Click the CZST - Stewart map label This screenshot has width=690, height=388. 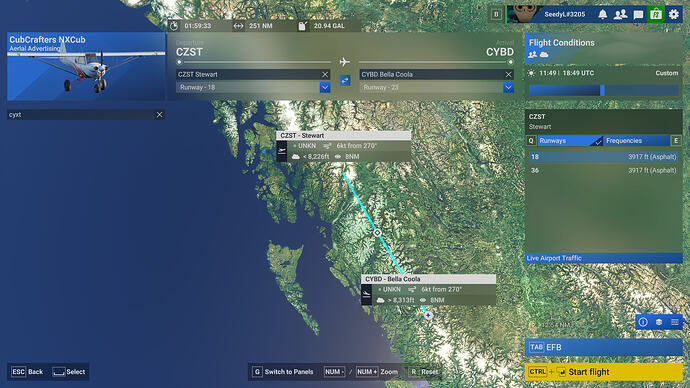point(343,135)
